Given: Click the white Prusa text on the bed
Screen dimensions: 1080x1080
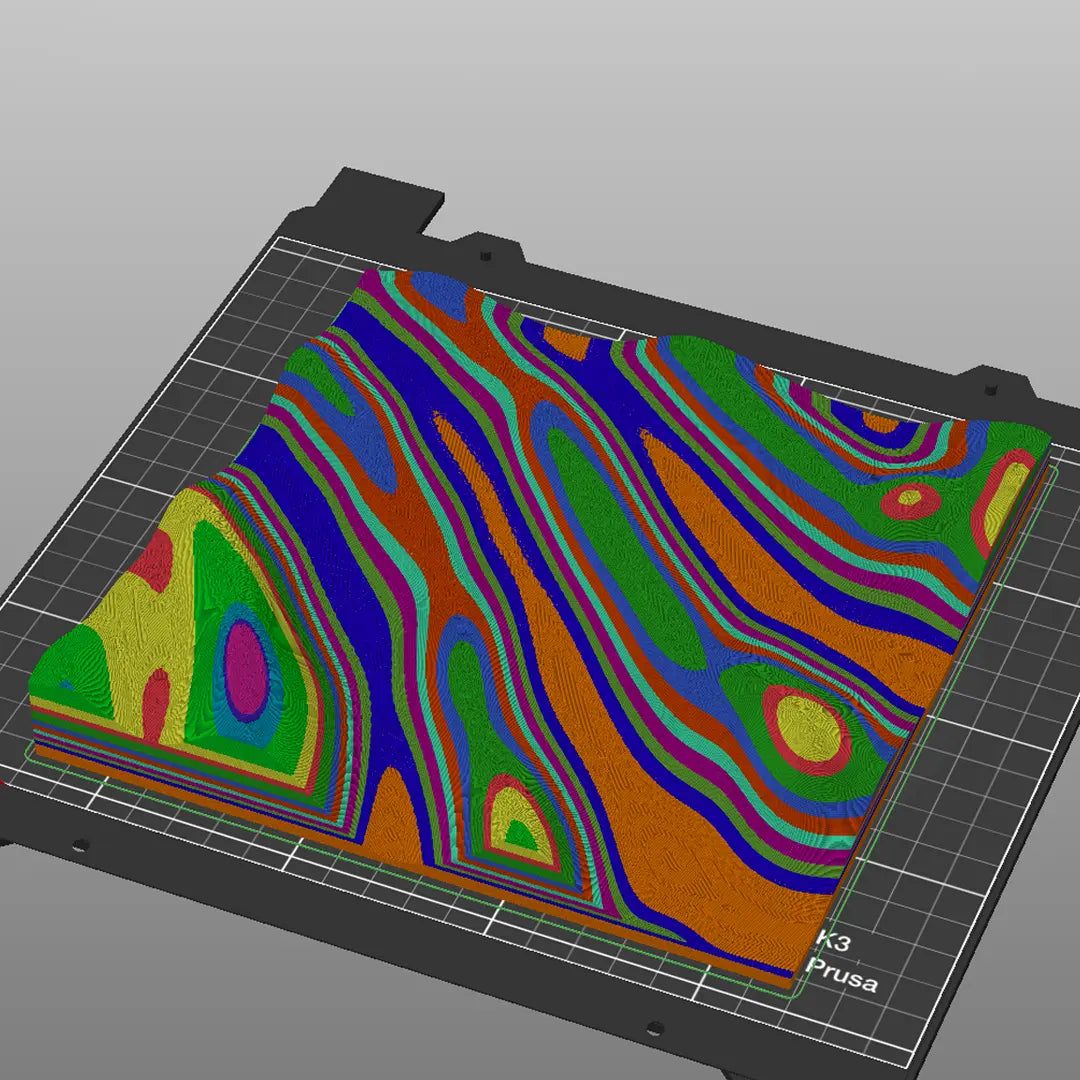Looking at the screenshot, I should 843,974.
